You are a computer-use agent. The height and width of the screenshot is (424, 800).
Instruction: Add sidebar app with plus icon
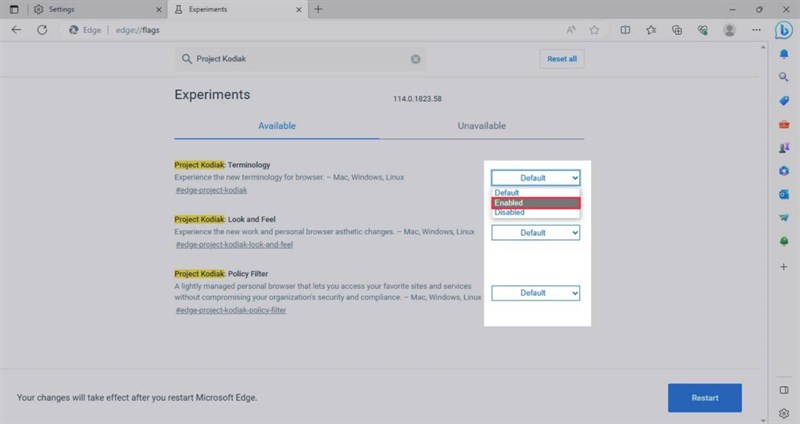tap(784, 266)
